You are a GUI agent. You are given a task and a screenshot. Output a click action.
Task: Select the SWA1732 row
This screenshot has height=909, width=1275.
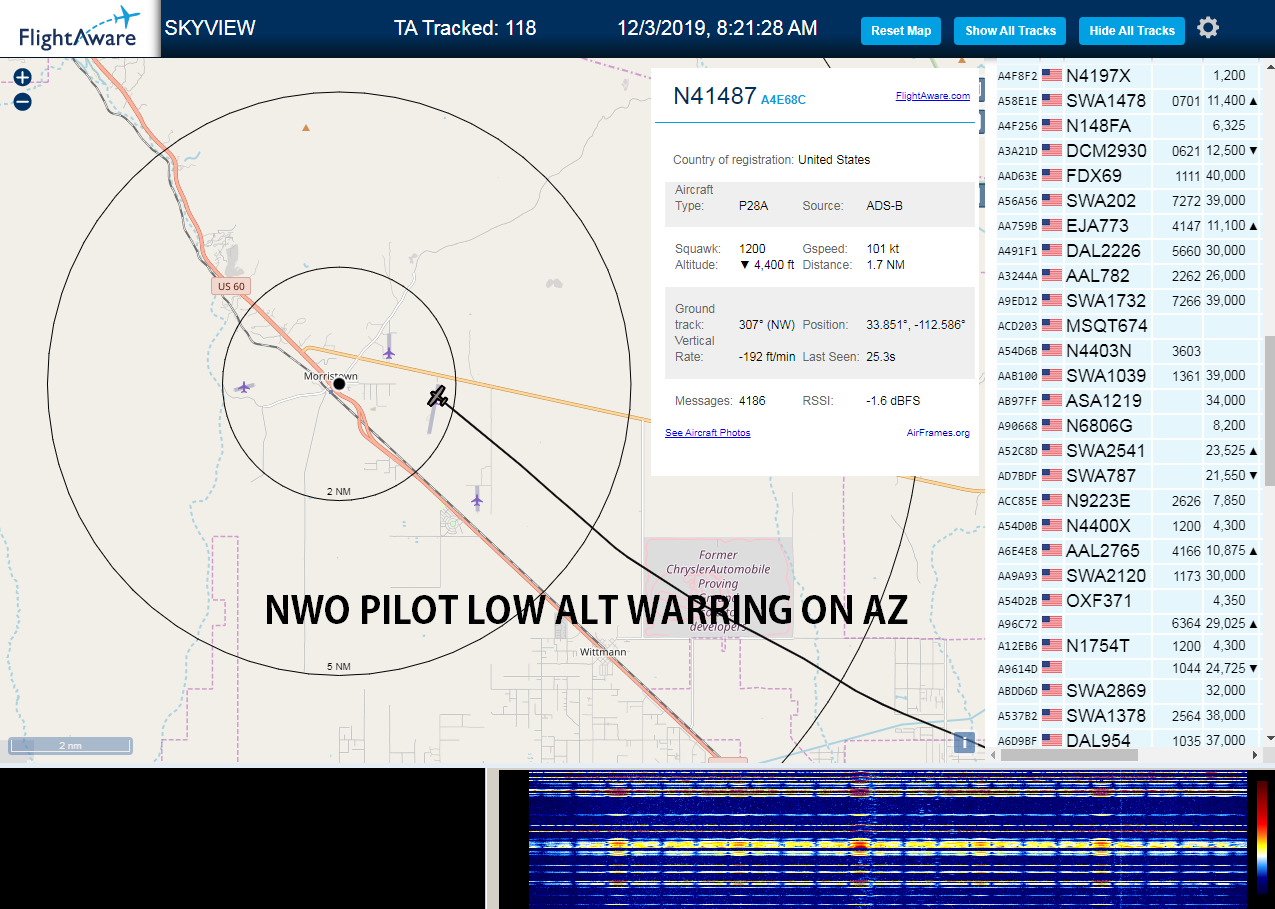[1127, 300]
